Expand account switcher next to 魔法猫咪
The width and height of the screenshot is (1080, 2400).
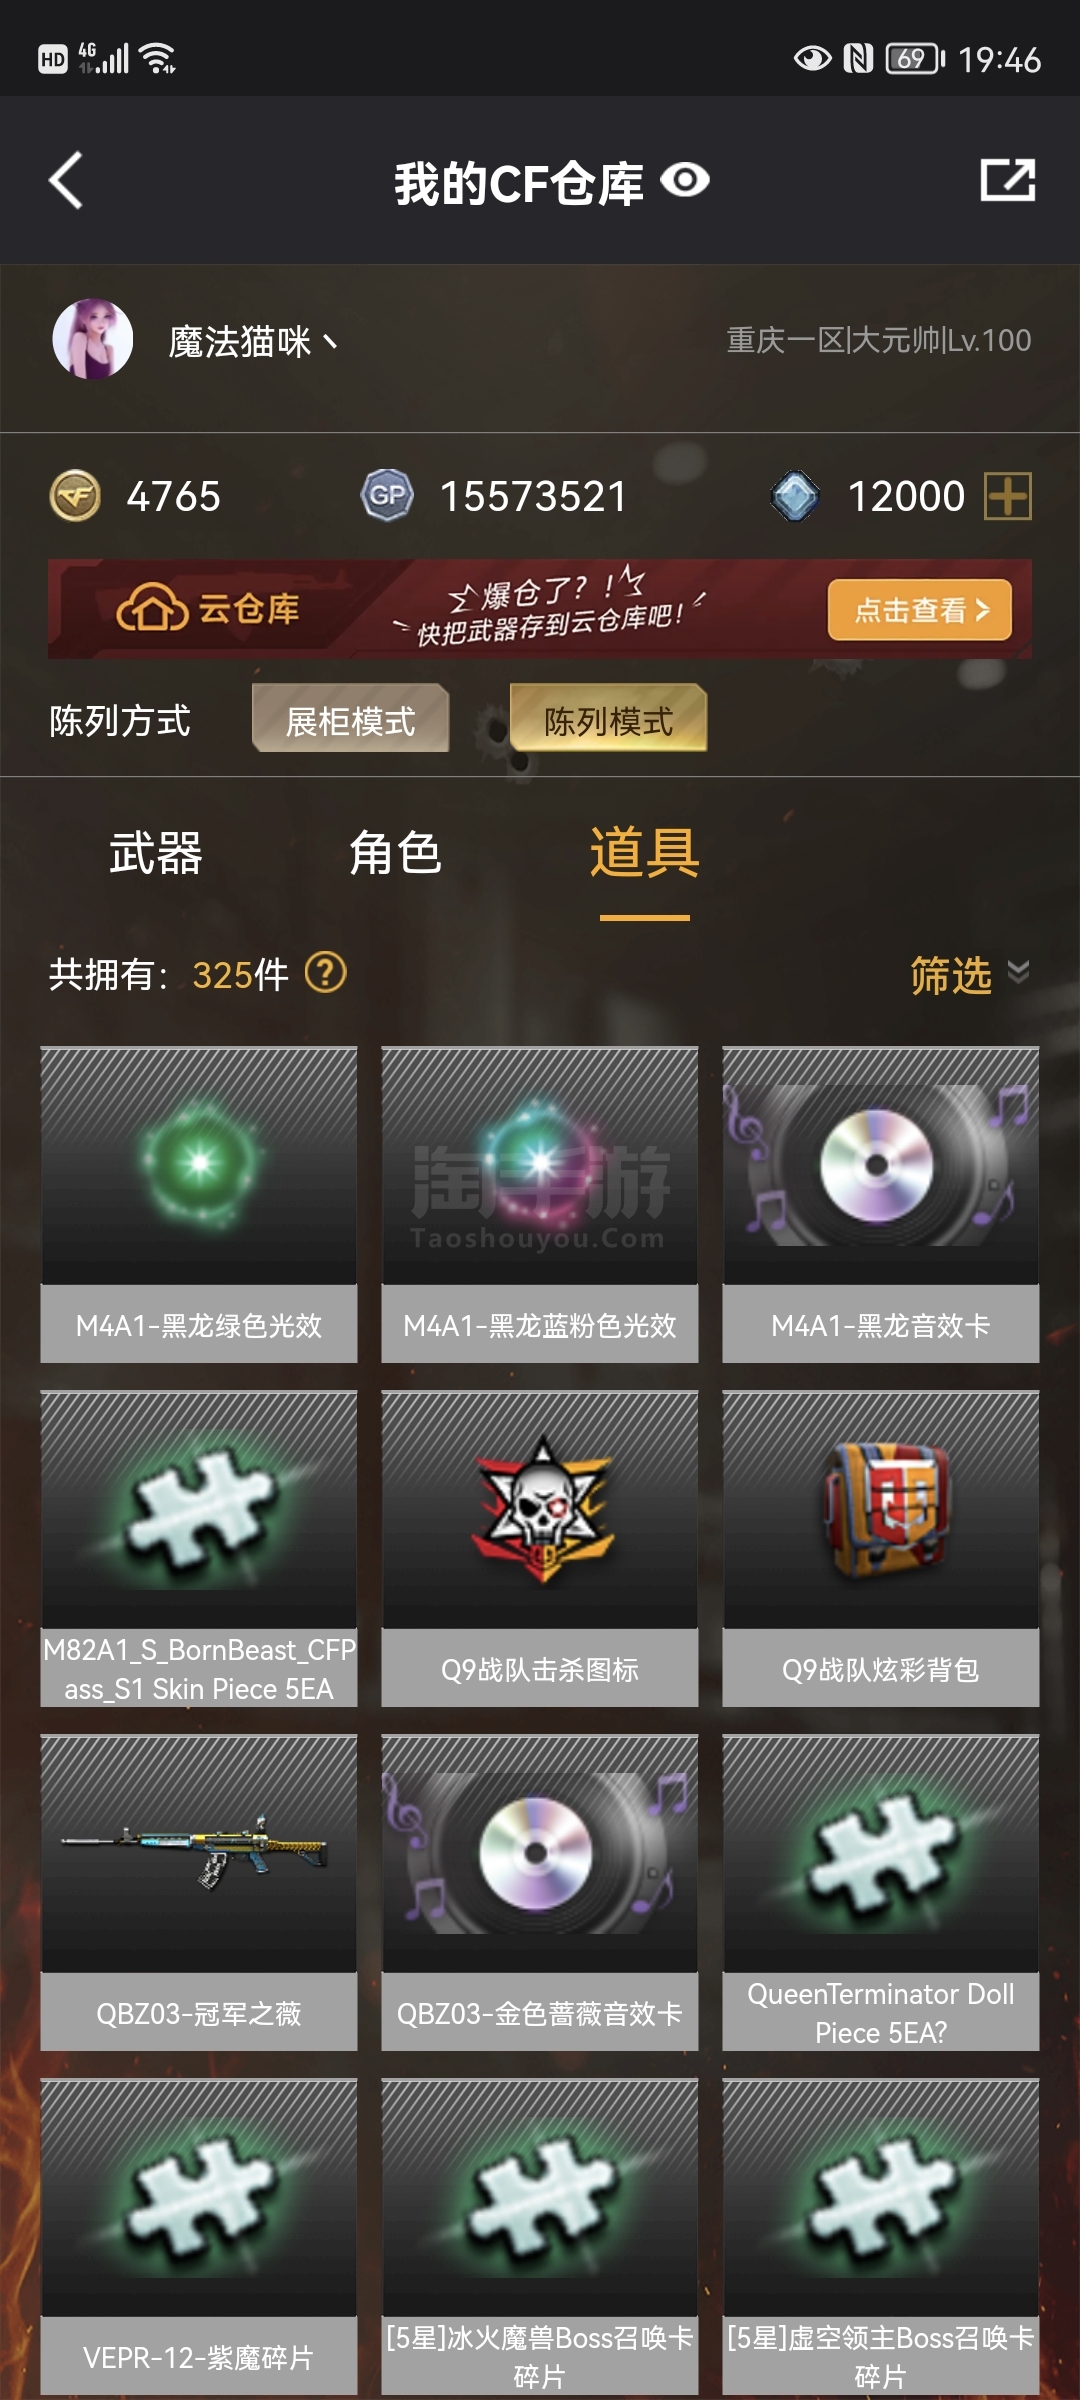tap(331, 343)
